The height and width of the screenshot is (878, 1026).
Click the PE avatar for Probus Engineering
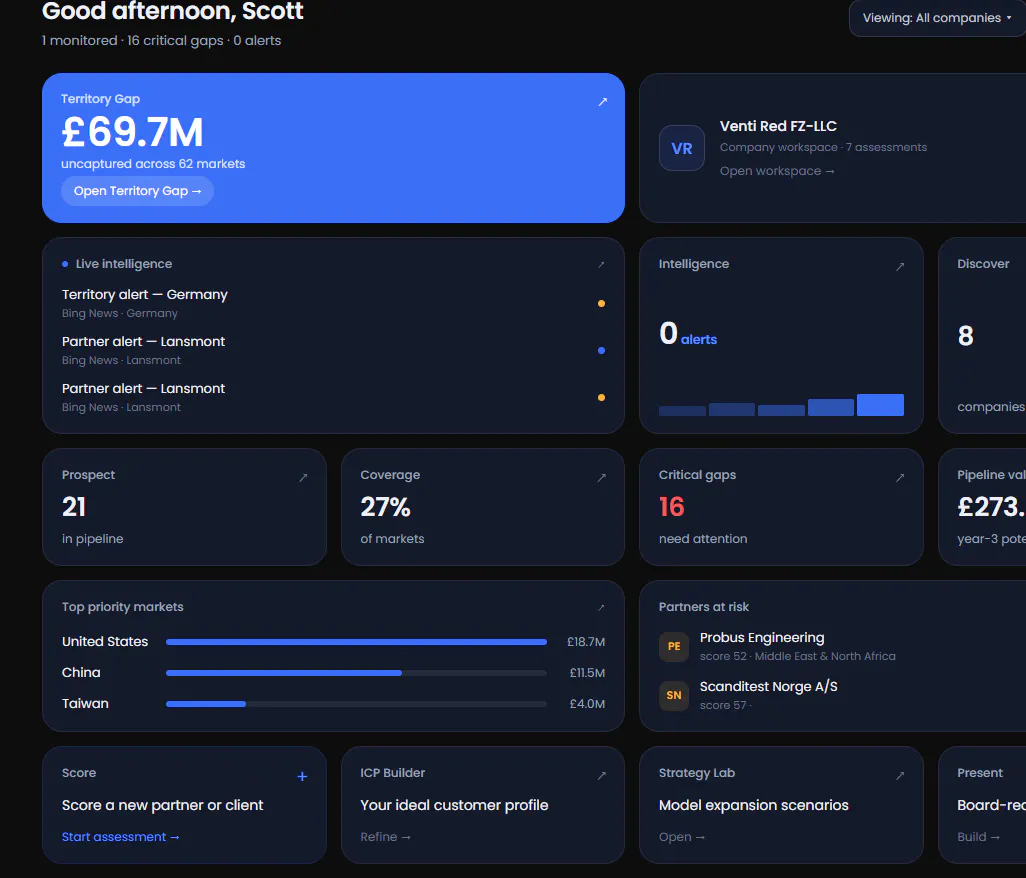(674, 646)
